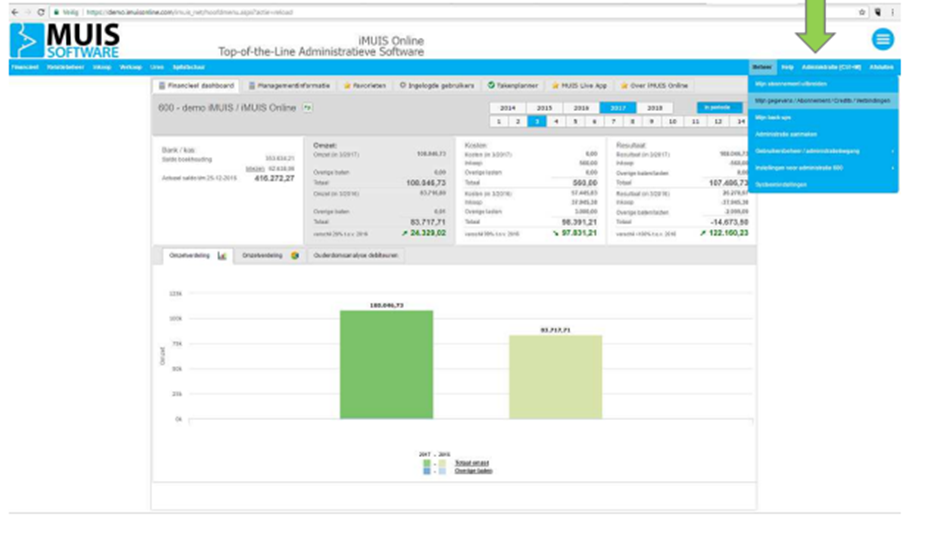Open Administratie menu in top bar
Image resolution: width=945 pixels, height=558 pixels.
click(831, 67)
